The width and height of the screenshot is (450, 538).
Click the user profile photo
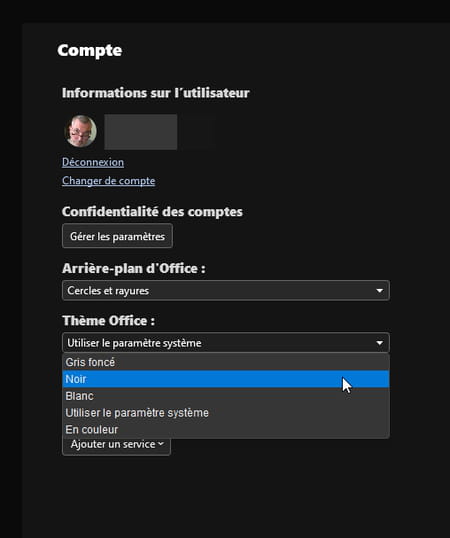[x=81, y=131]
